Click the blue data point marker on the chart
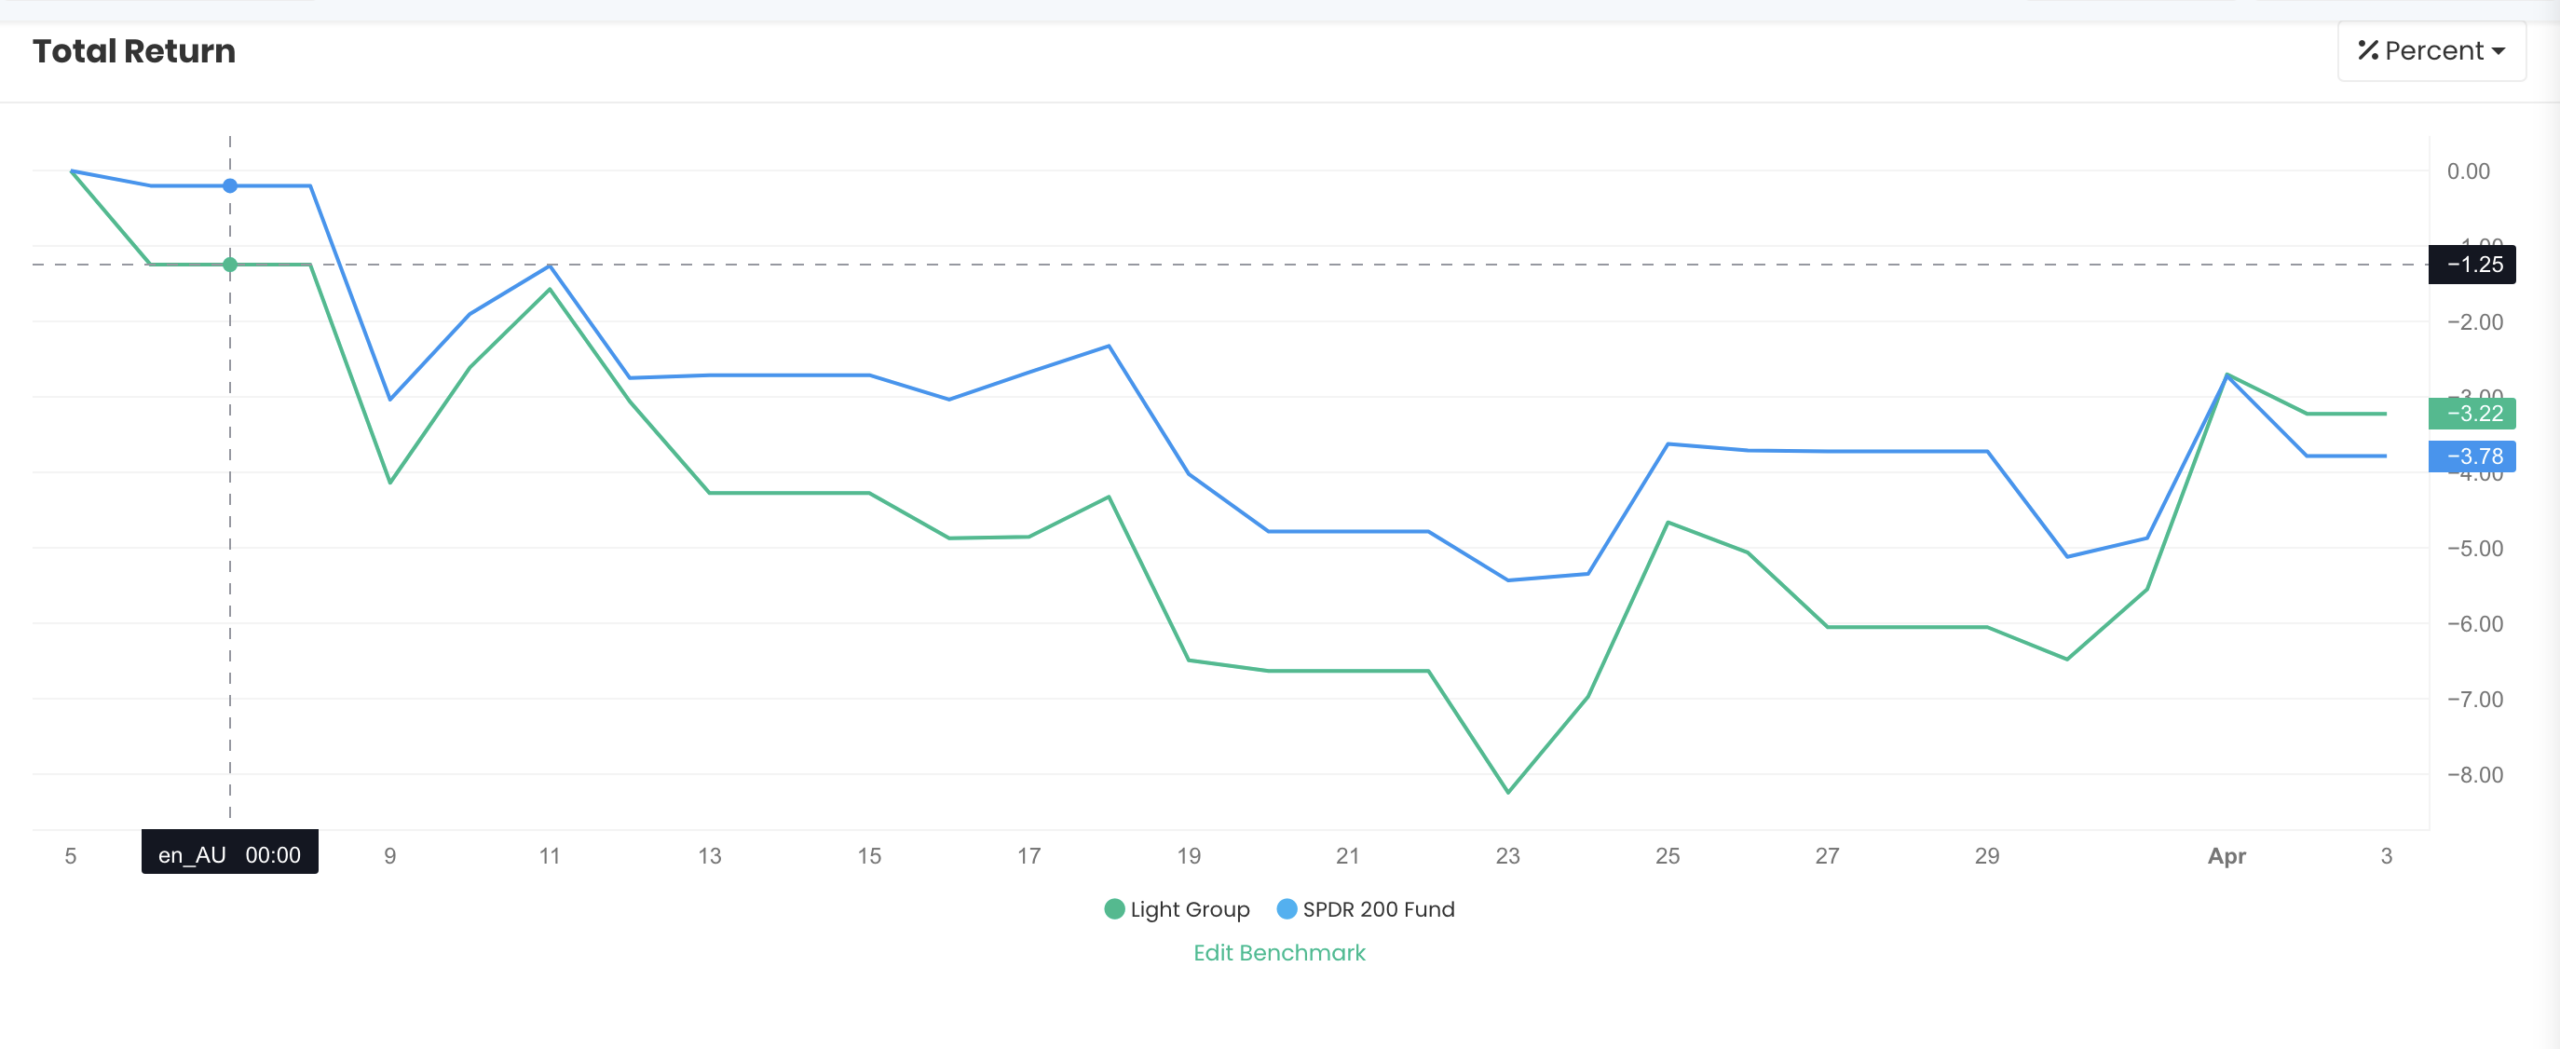2560x1049 pixels. click(230, 185)
